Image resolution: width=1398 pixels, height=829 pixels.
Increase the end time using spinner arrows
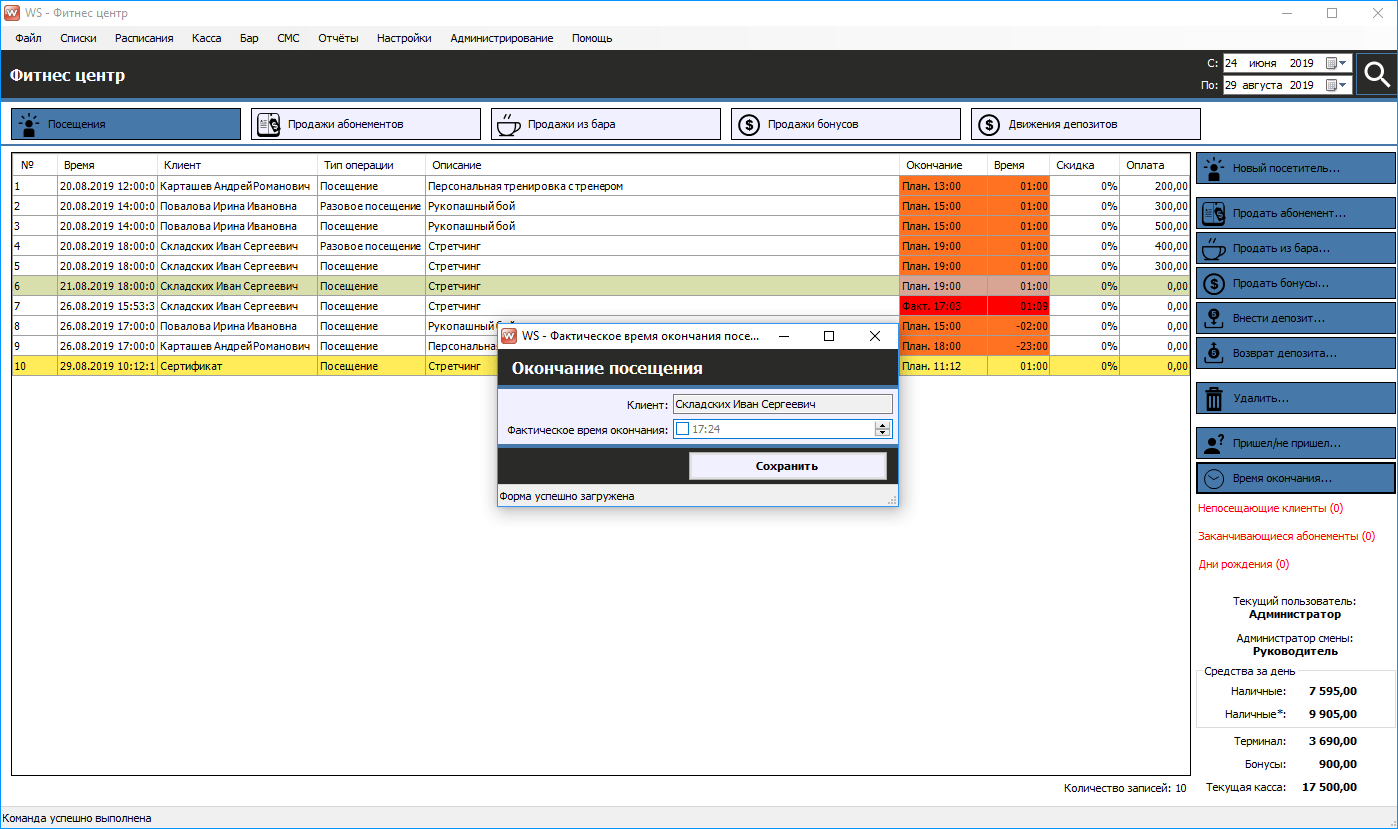click(882, 425)
